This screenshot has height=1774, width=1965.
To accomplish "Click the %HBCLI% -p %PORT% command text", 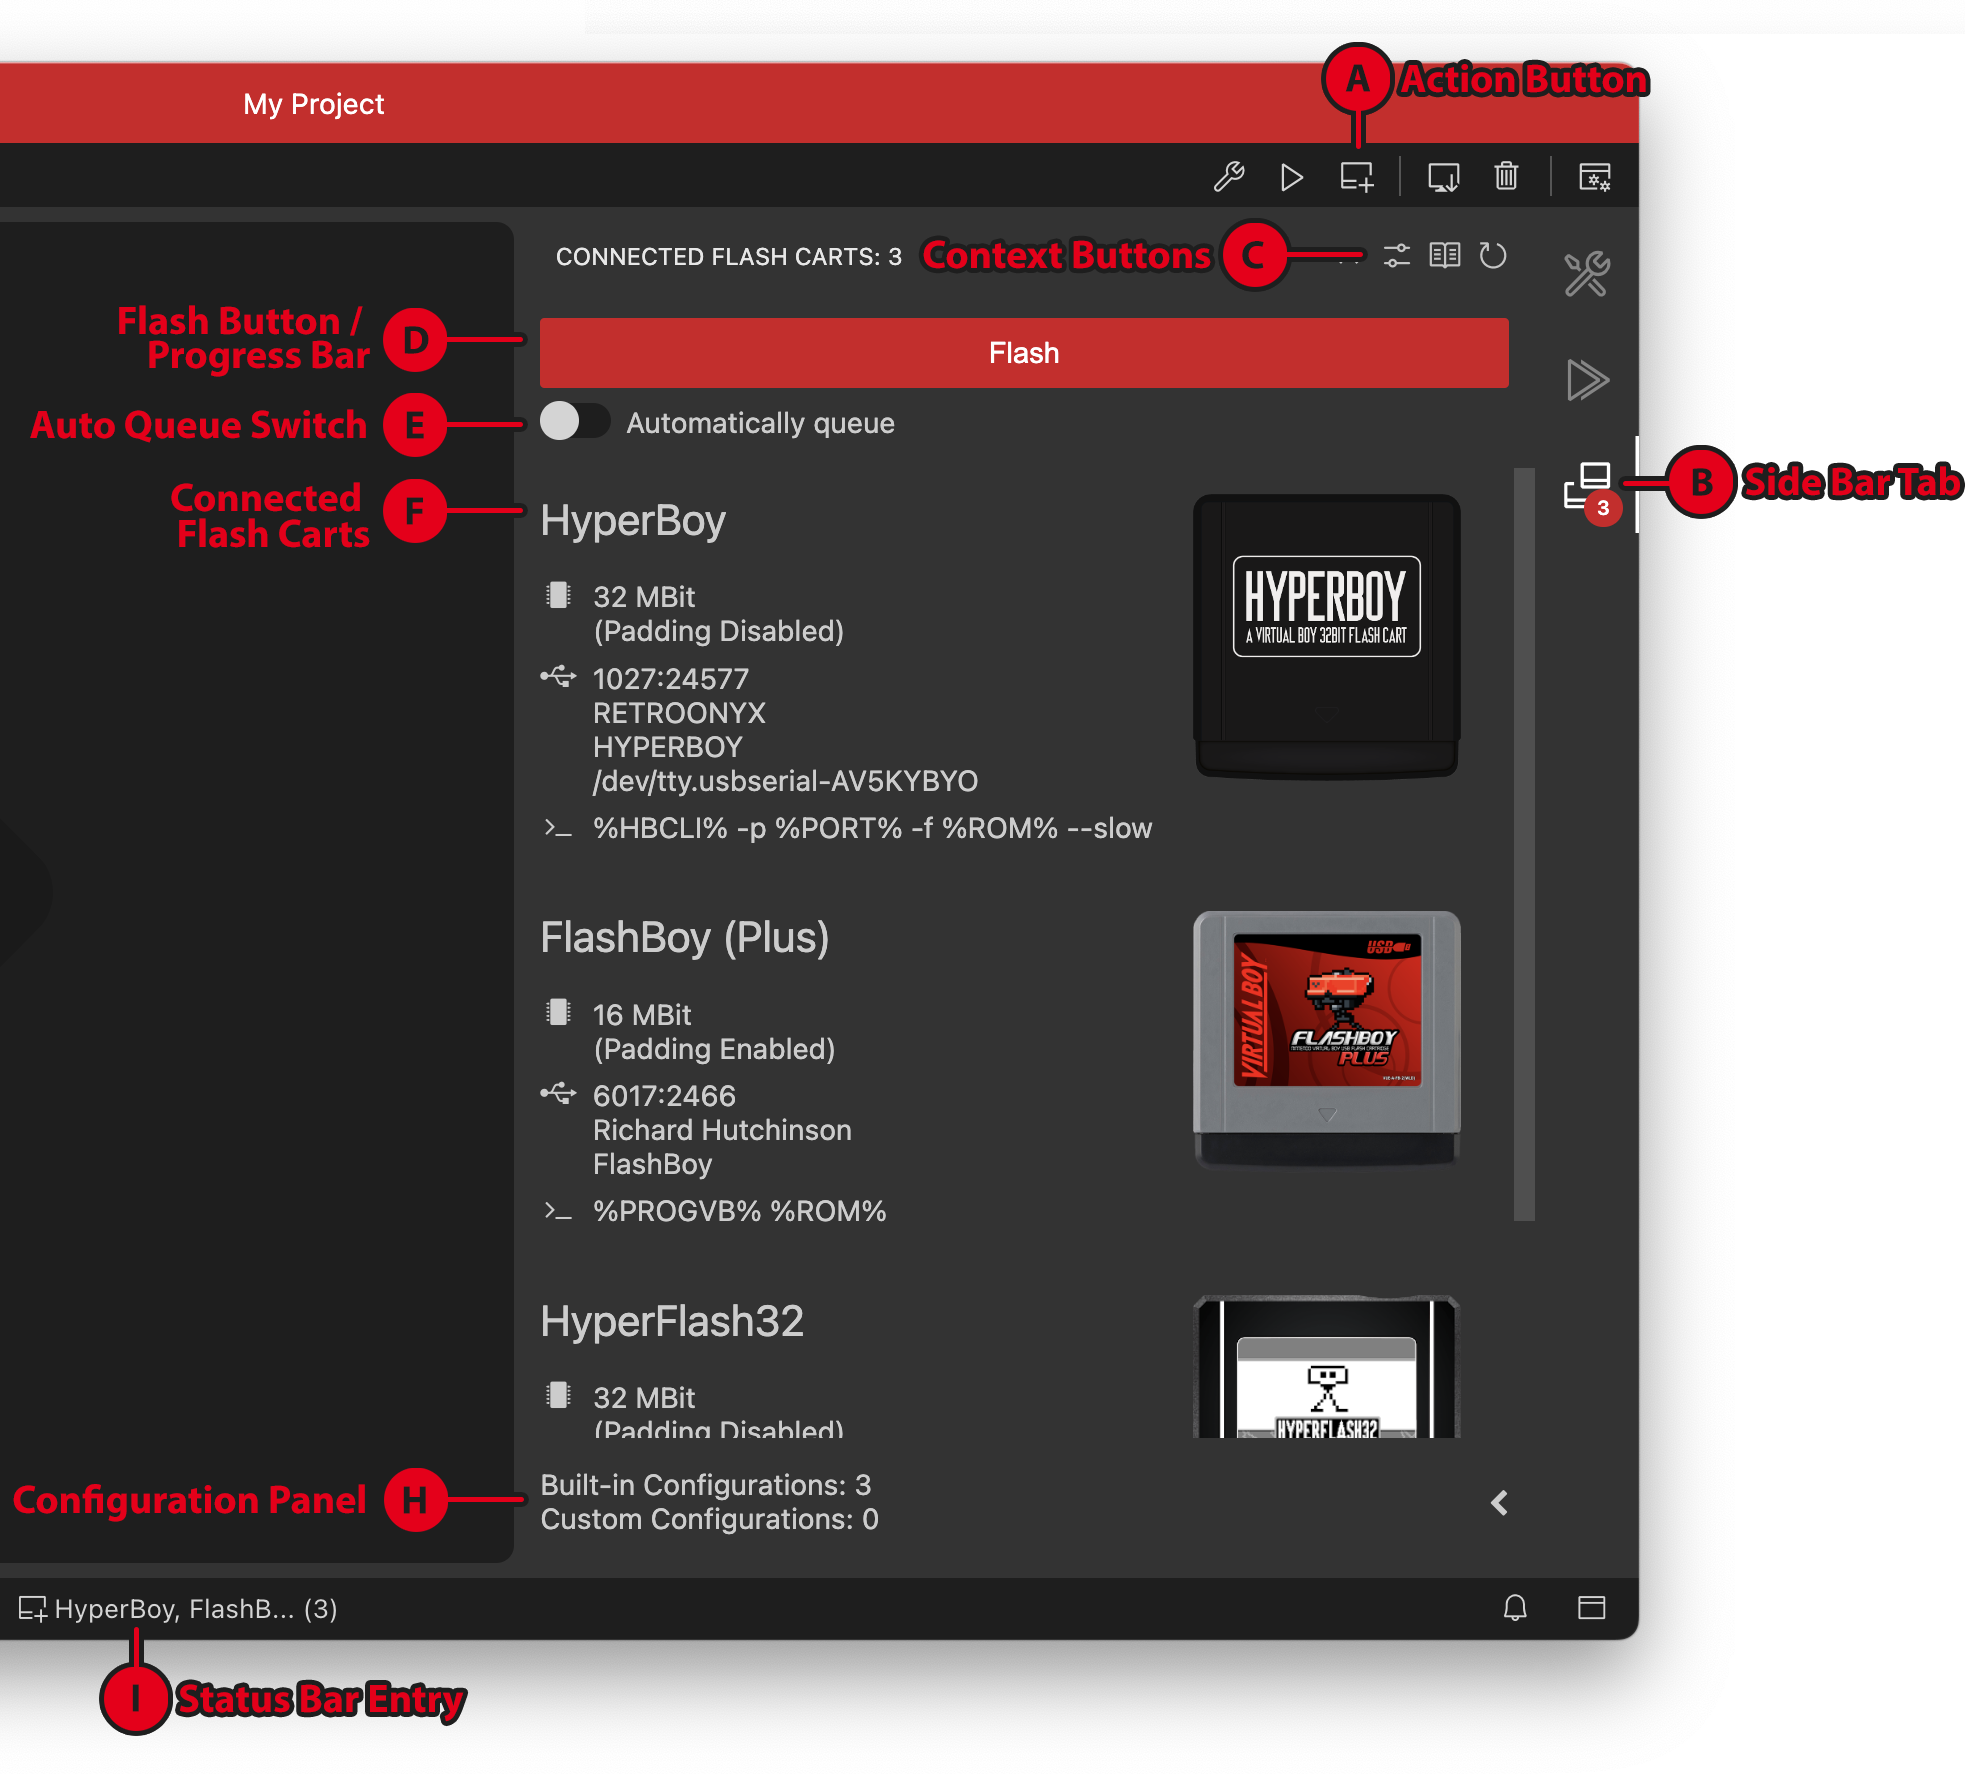I will pyautogui.click(x=872, y=828).
